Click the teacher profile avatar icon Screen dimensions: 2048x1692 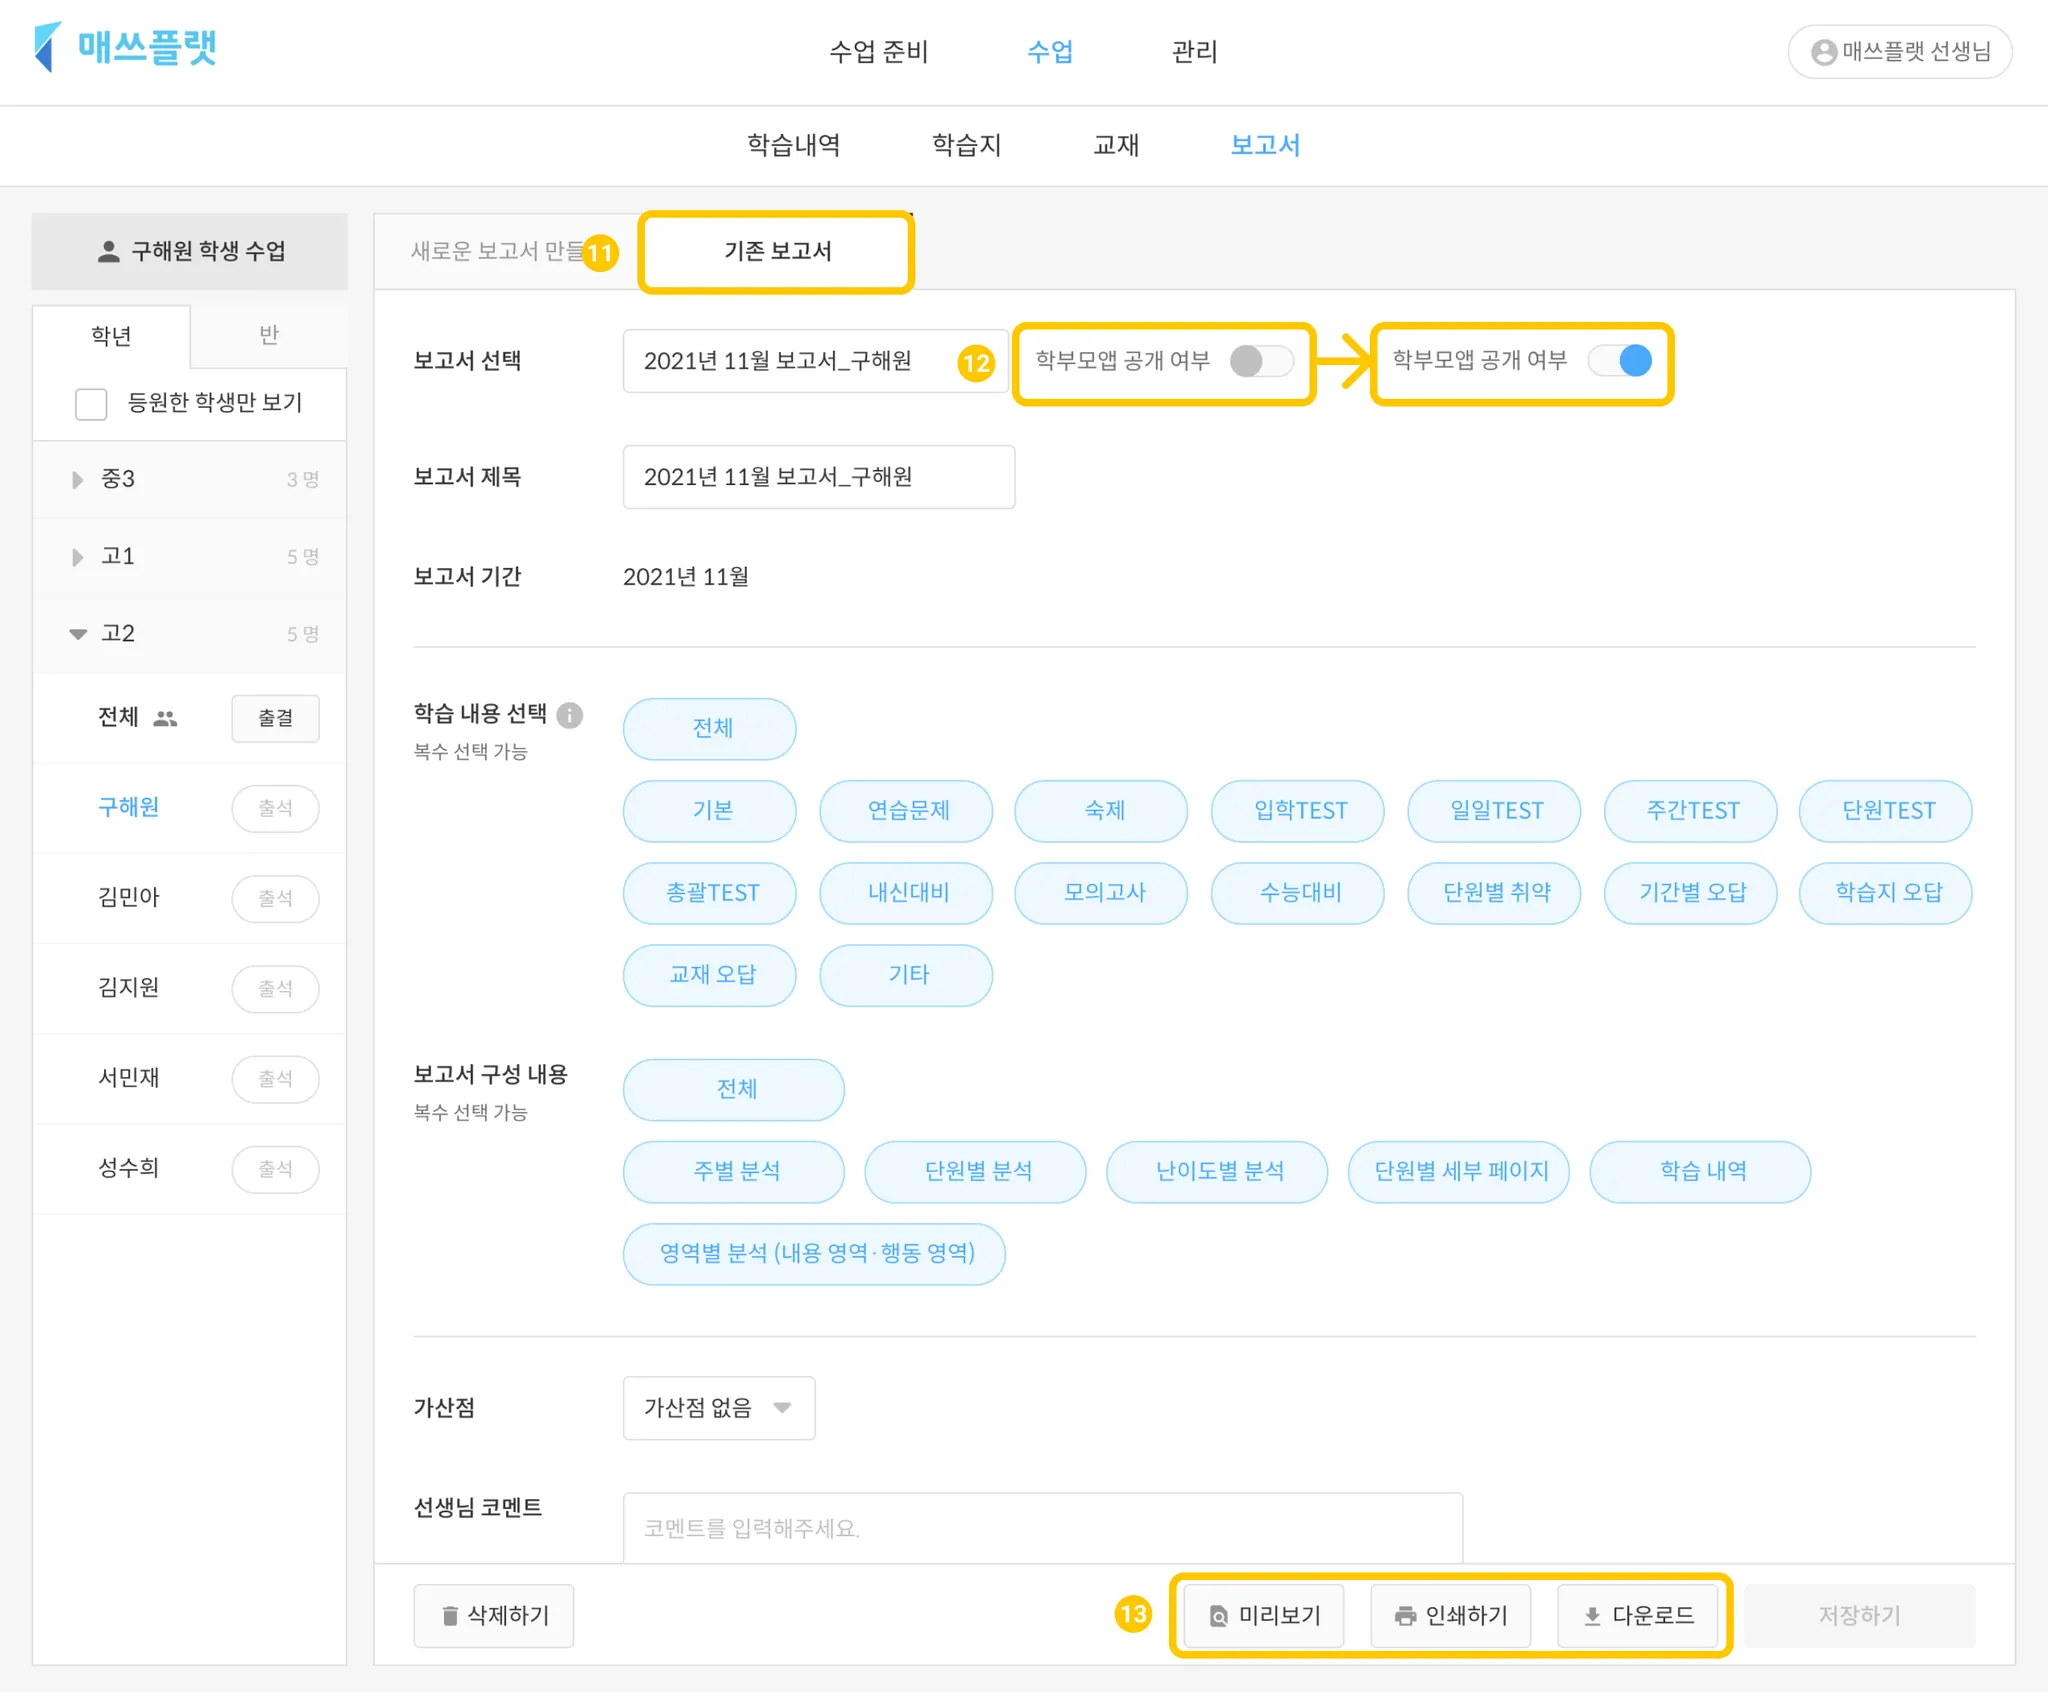1824,52
